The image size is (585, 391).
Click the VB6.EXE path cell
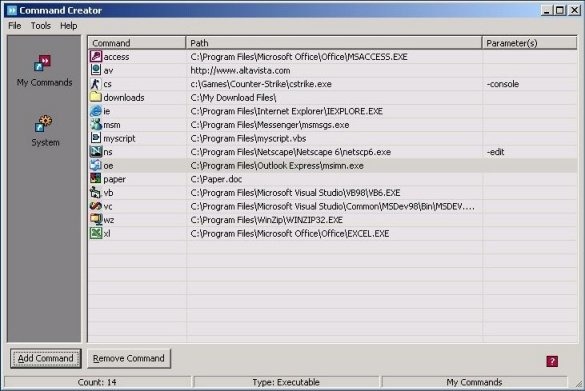295,193
